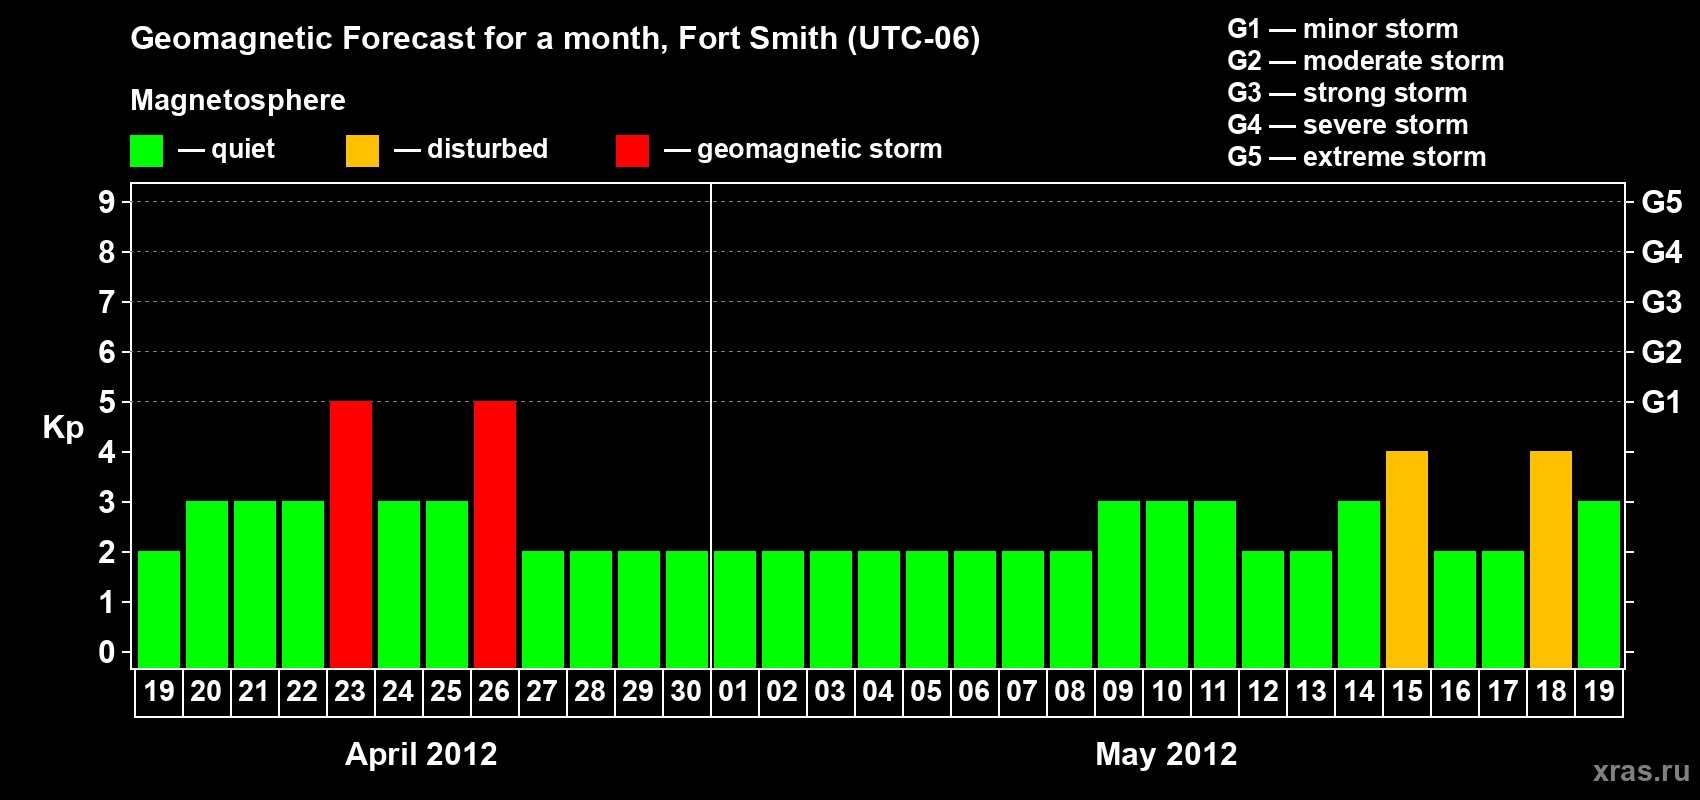Click date label 15 on the axis
Viewport: 1700px width, 800px height.
tap(1407, 692)
